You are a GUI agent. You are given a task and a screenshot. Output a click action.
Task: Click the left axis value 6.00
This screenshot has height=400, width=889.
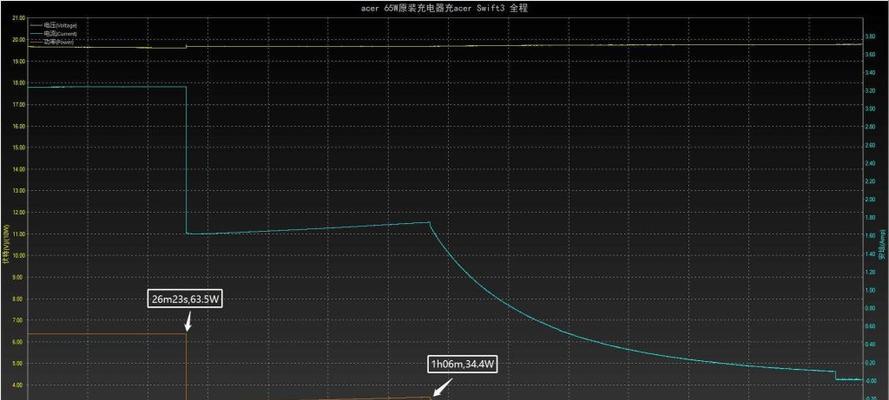pyautogui.click(x=20, y=342)
